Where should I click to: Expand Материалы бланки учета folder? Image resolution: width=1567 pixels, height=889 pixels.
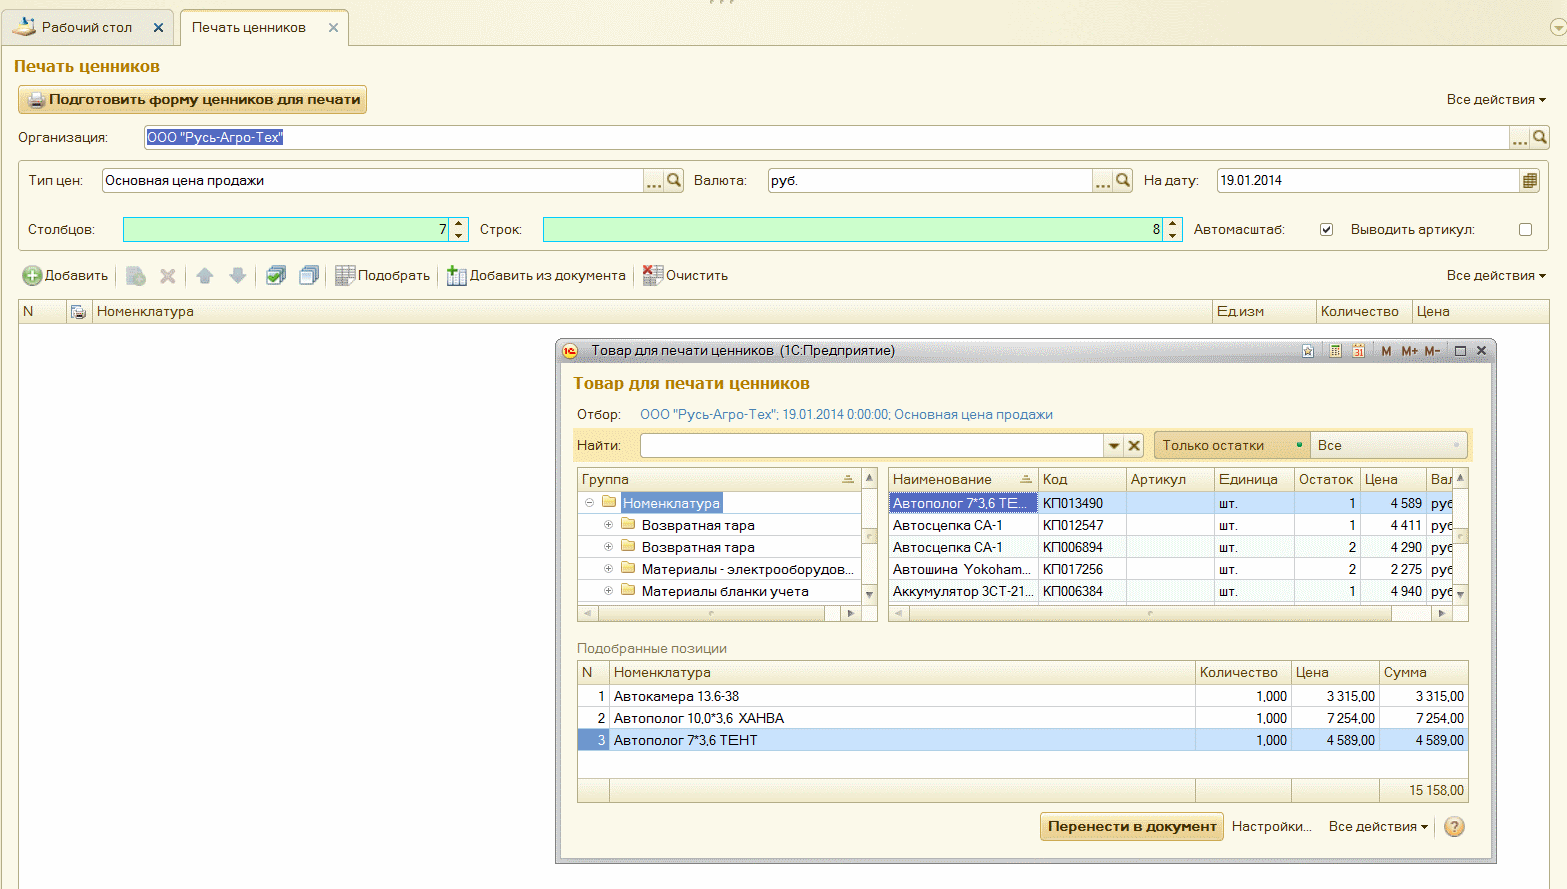coord(608,591)
